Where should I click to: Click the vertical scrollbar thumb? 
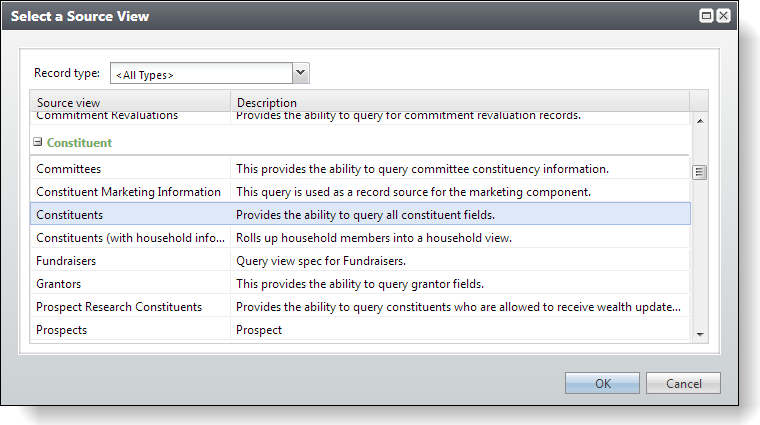point(699,172)
